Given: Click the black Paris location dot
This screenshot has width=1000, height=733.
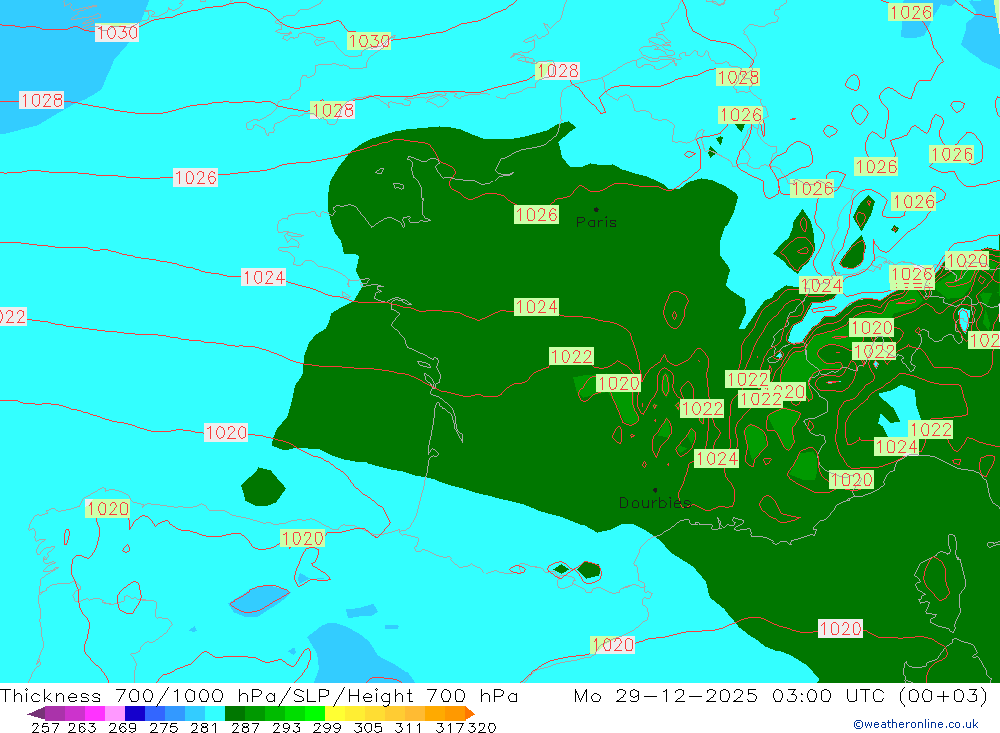Looking at the screenshot, I should 596,209.
